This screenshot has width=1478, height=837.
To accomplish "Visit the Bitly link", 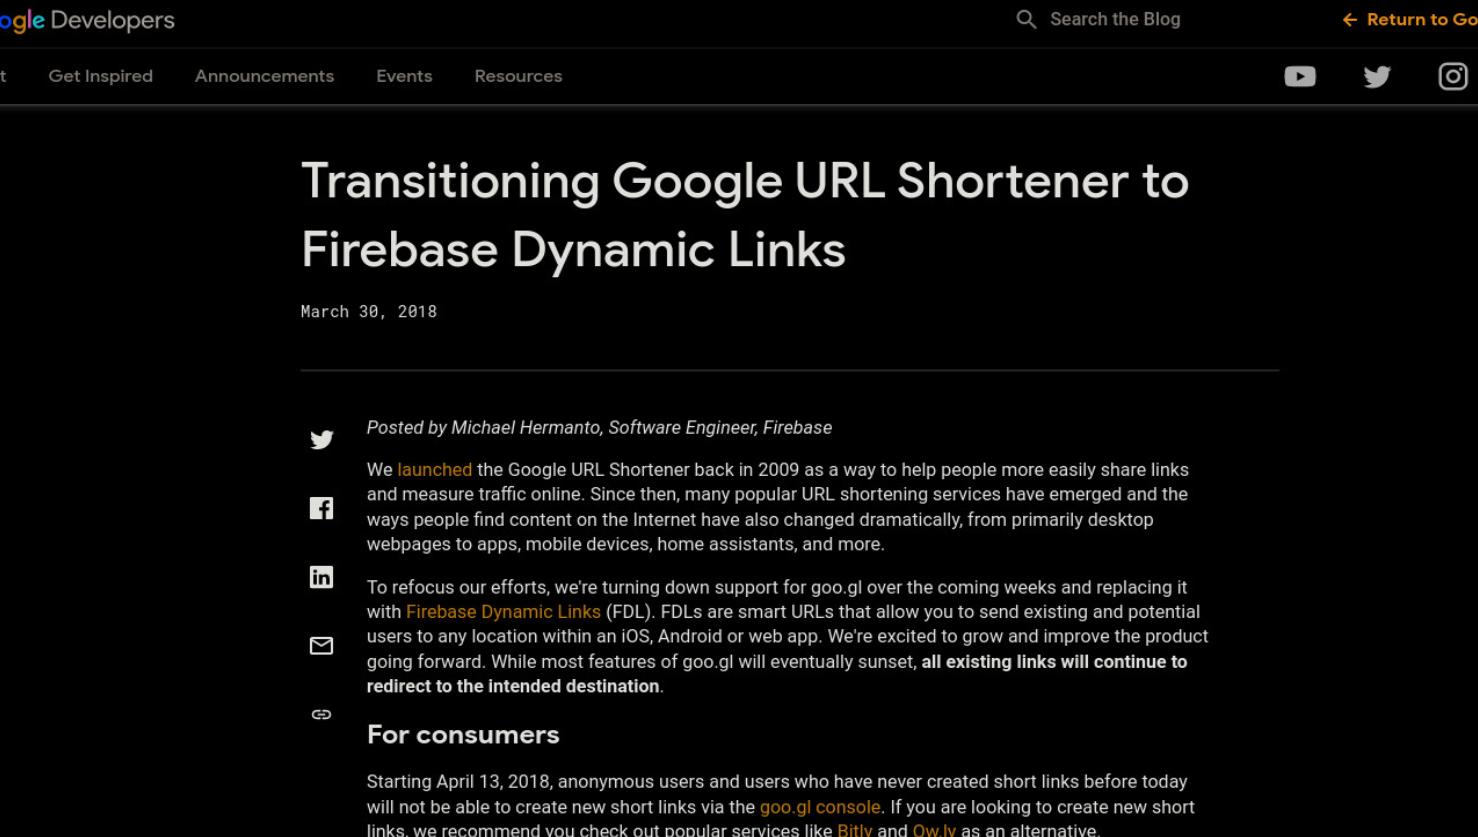I will 855,830.
